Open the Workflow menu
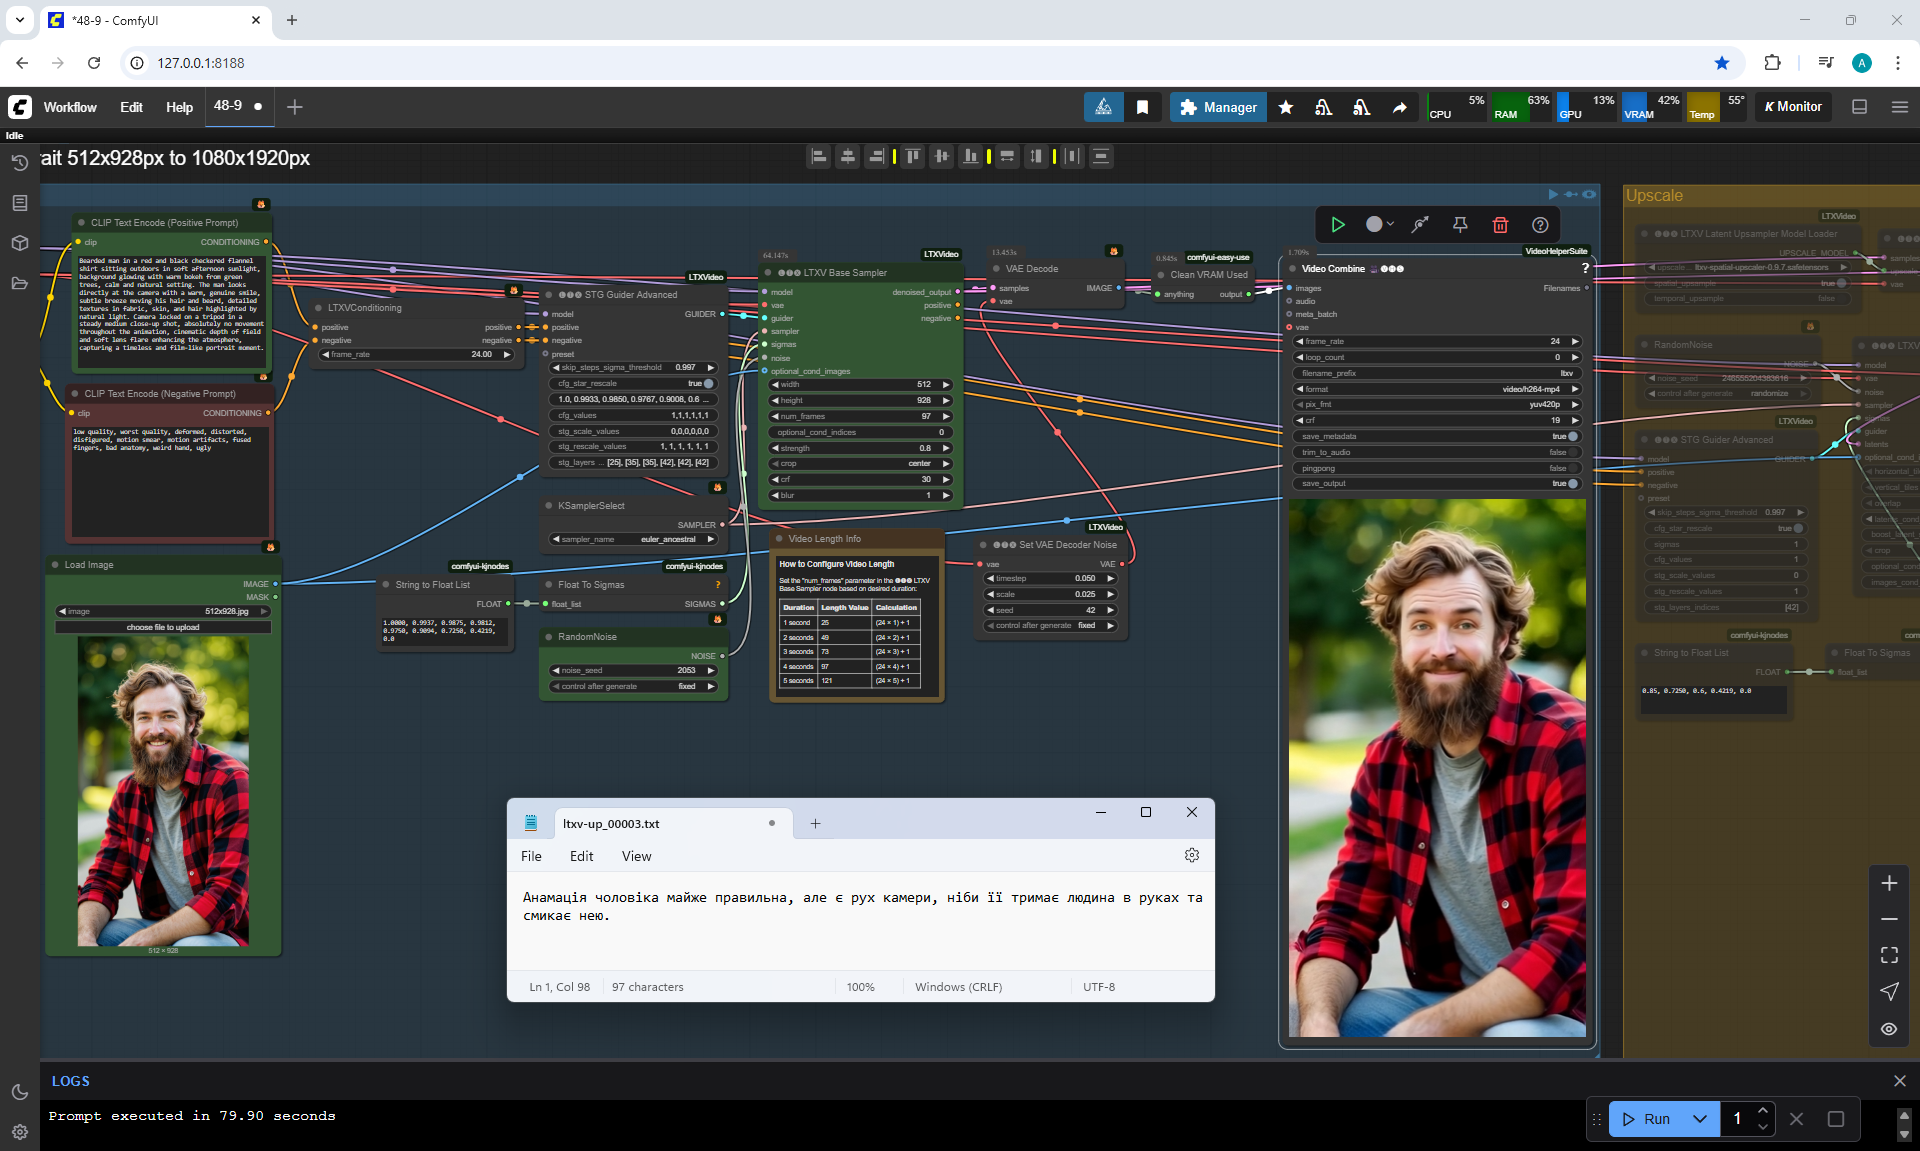Viewport: 1920px width, 1151px height. click(x=70, y=107)
